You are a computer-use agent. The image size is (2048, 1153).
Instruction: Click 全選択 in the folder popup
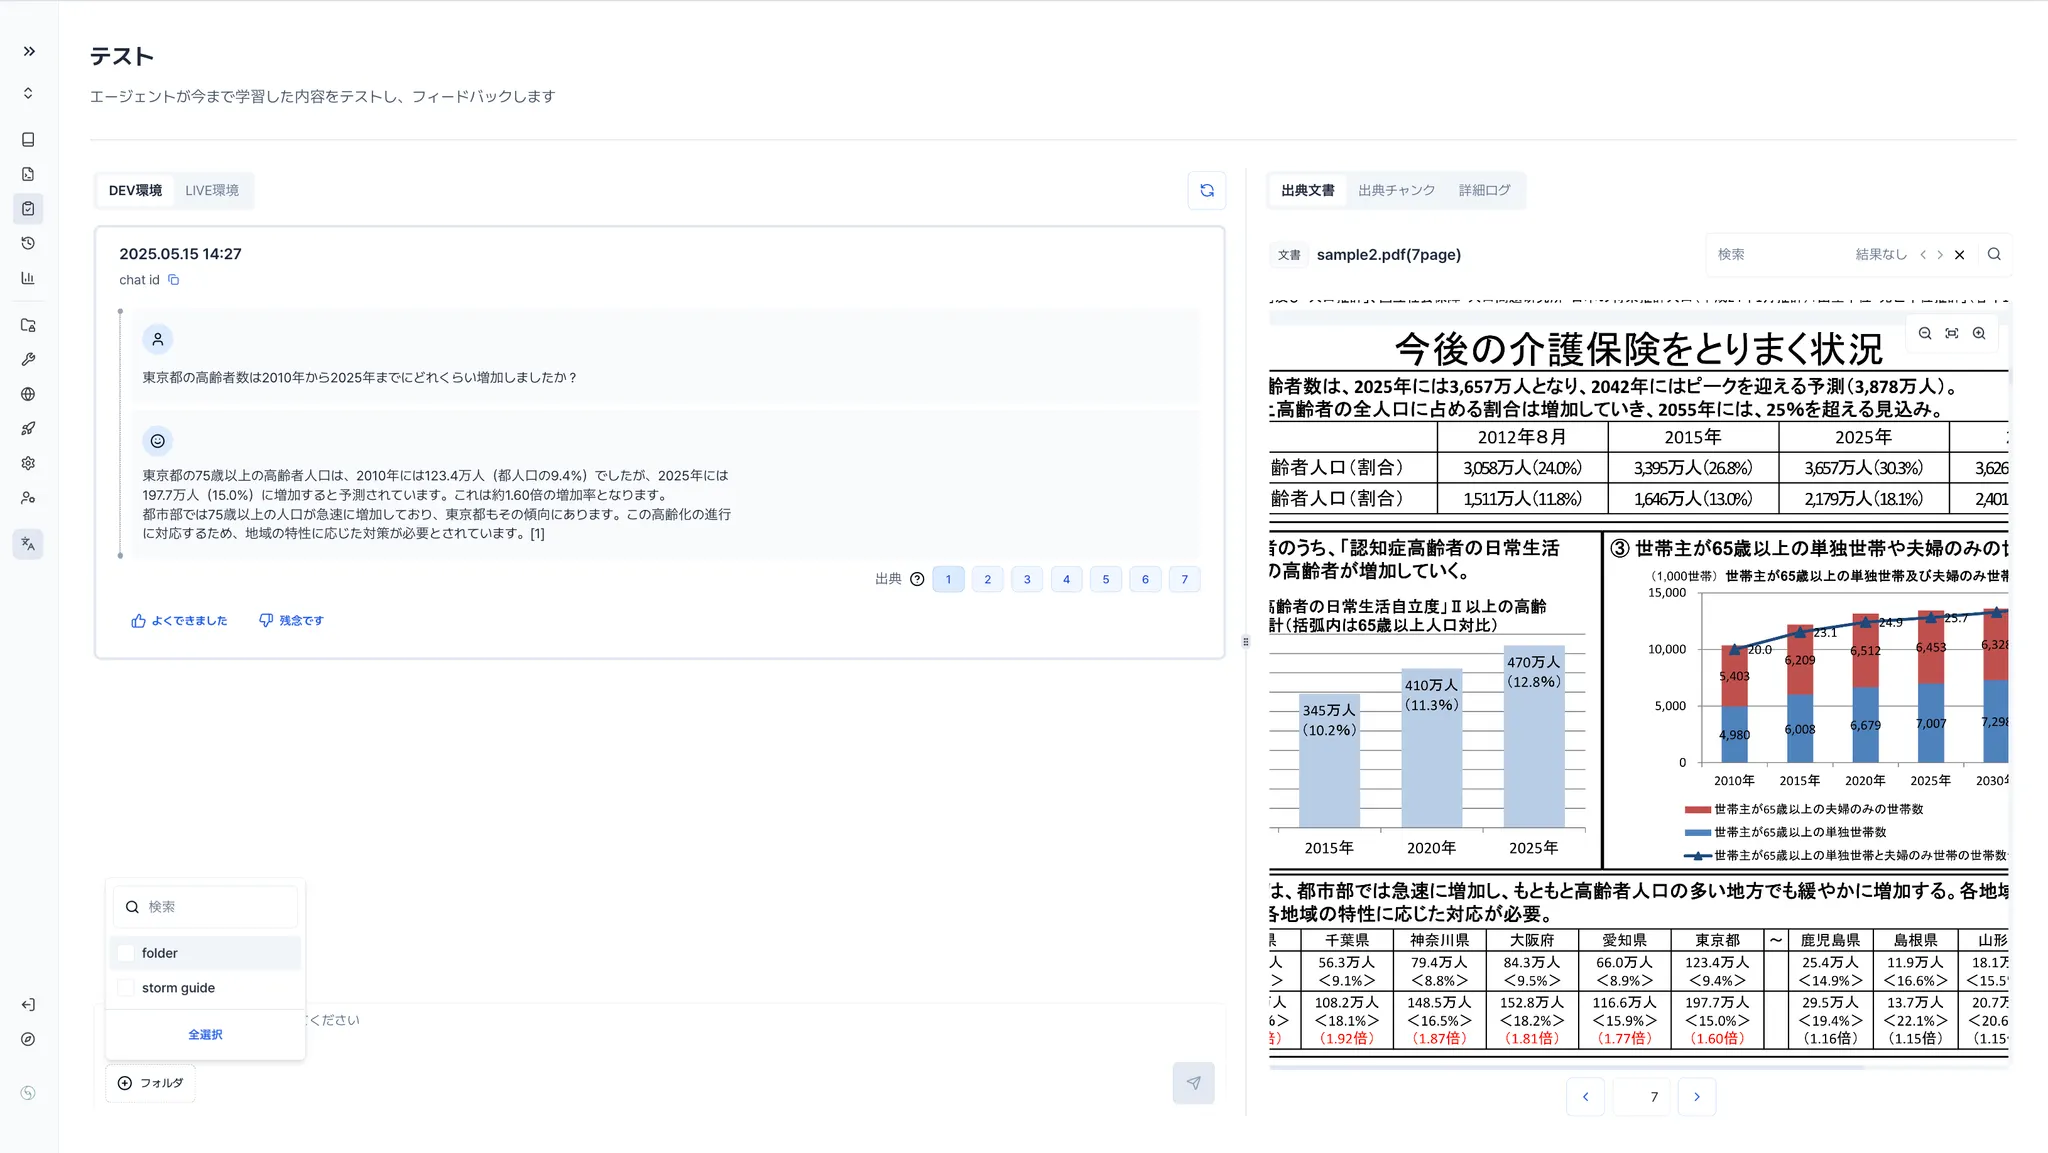pos(205,1035)
